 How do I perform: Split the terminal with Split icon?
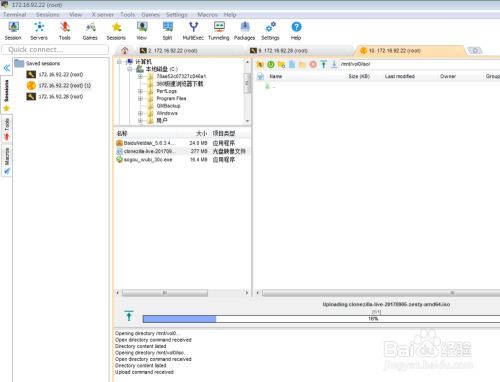167,31
